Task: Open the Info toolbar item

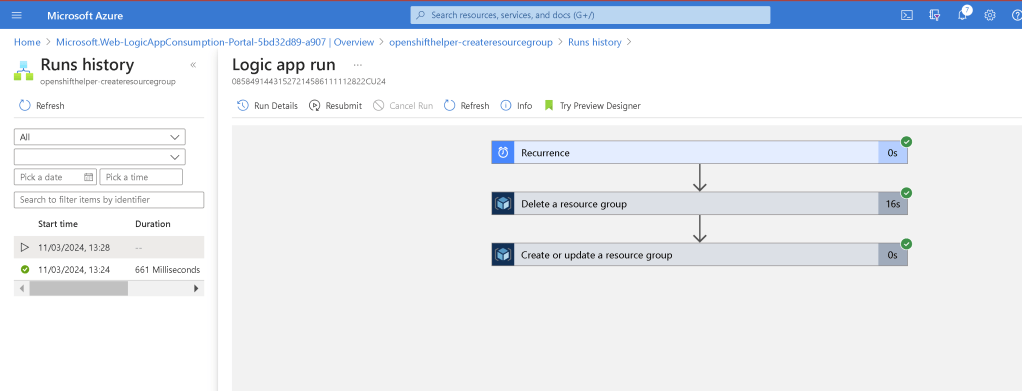Action: coord(516,106)
